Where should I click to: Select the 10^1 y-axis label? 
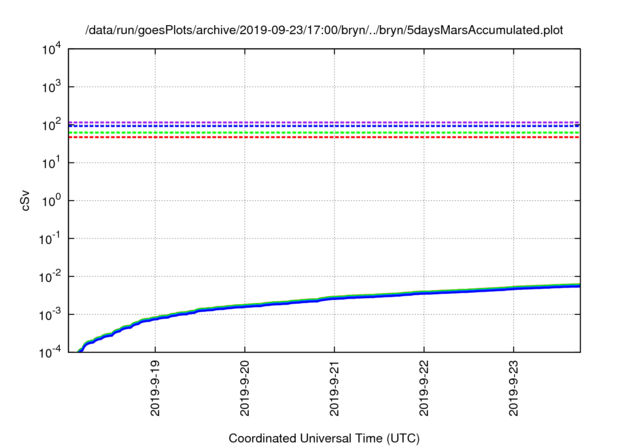pos(51,162)
